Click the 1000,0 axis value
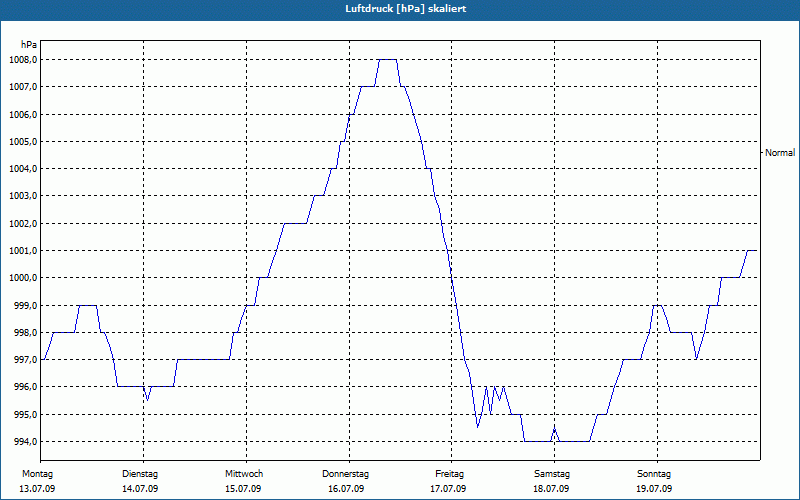 (x=23, y=278)
